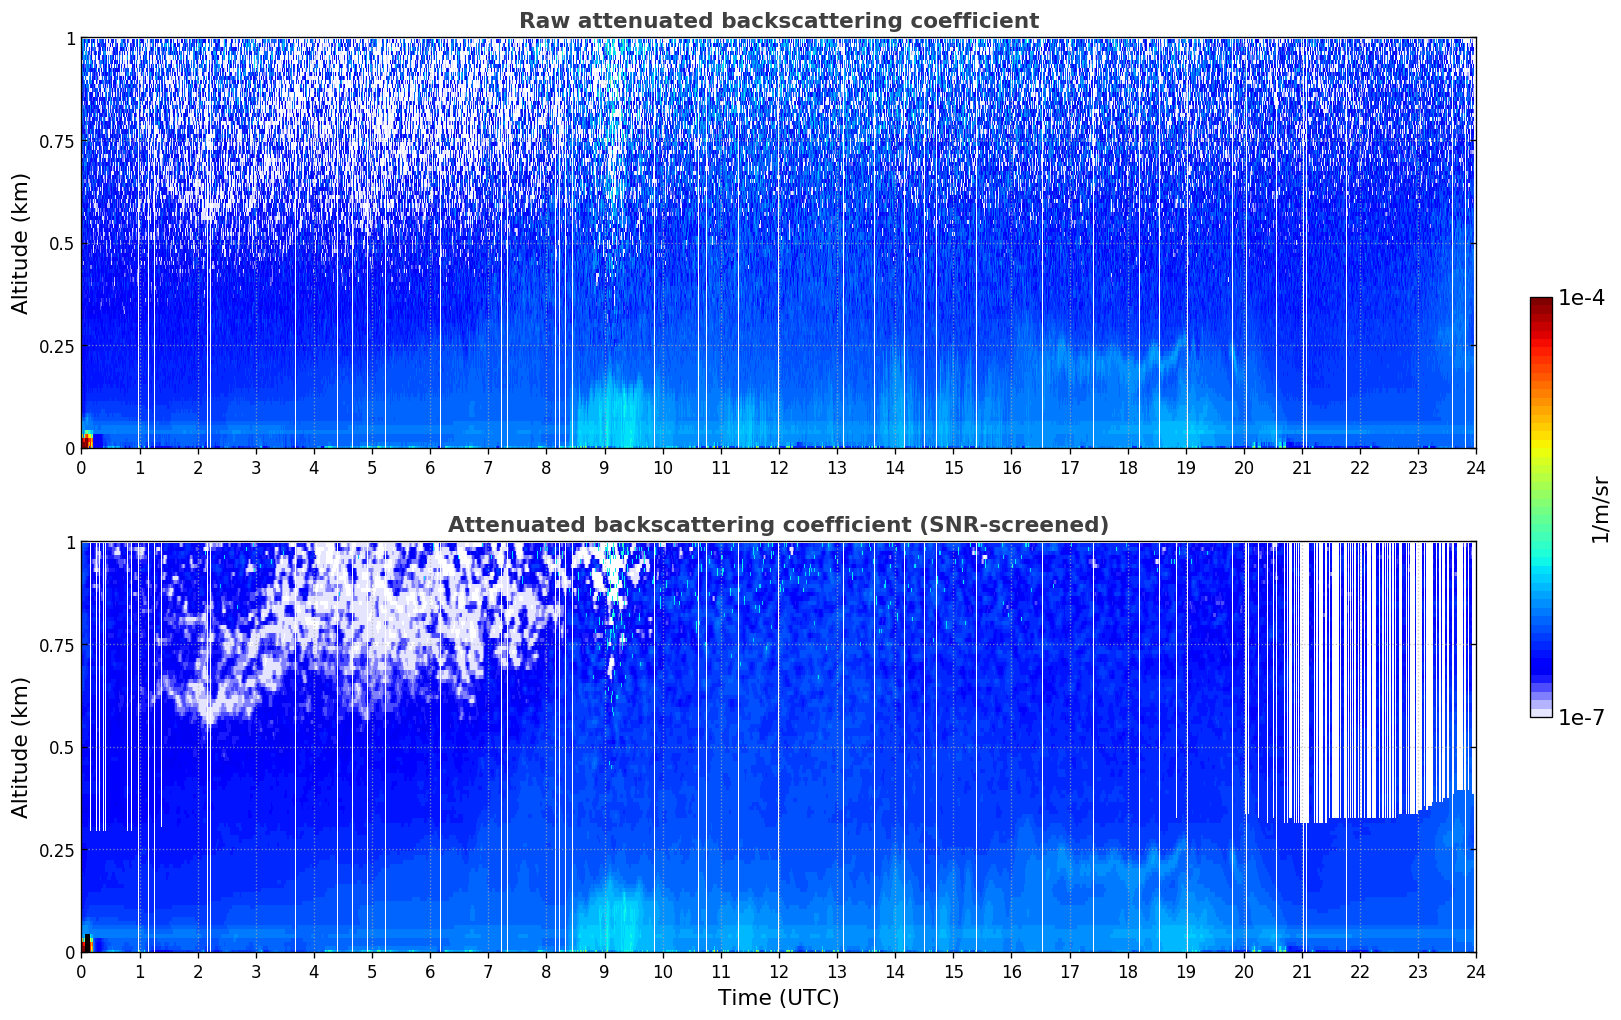Click the 0.75 altitude tick on the bottom plot
The width and height of the screenshot is (1621, 1020).
57,645
